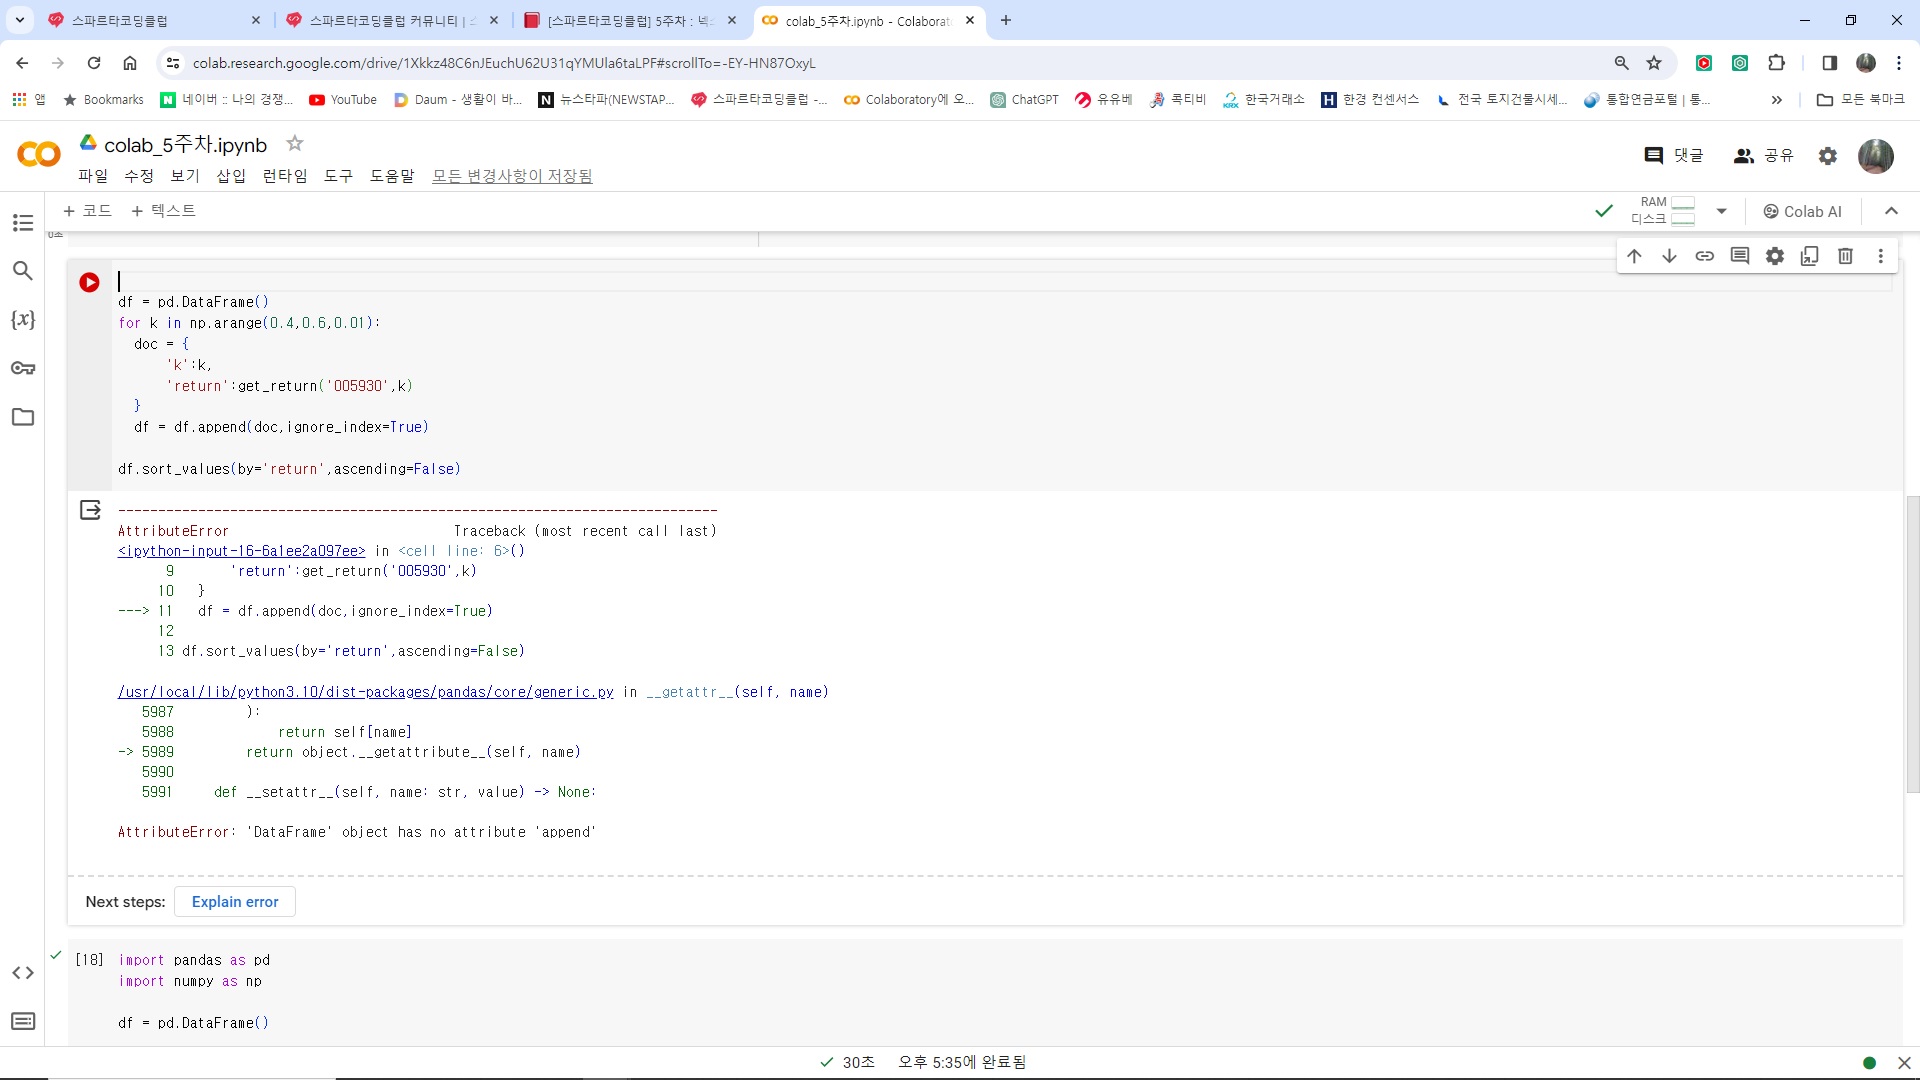Go to the browser home page
Image resolution: width=1920 pixels, height=1080 pixels.
130,63
